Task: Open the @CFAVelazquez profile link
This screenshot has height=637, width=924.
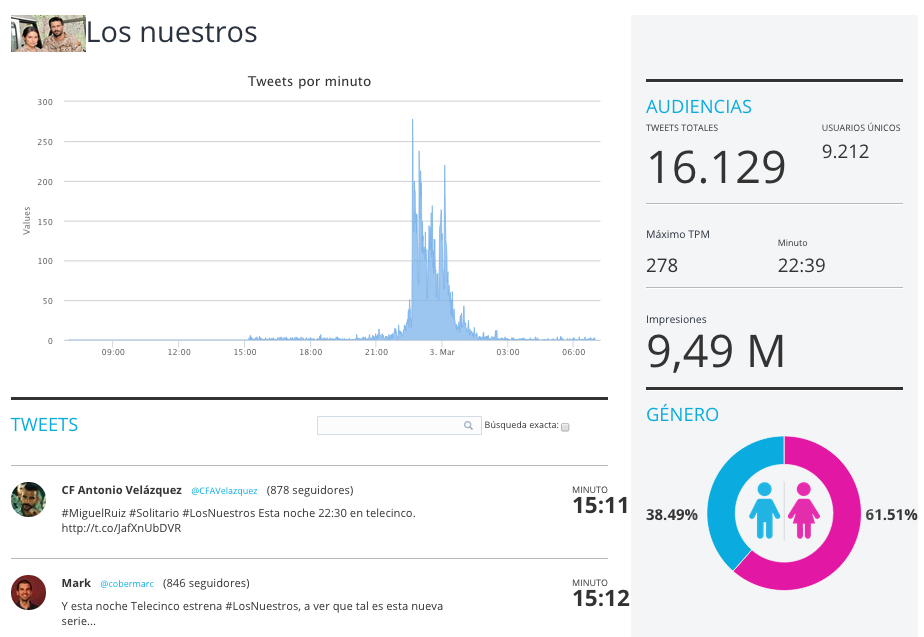Action: click(224, 491)
